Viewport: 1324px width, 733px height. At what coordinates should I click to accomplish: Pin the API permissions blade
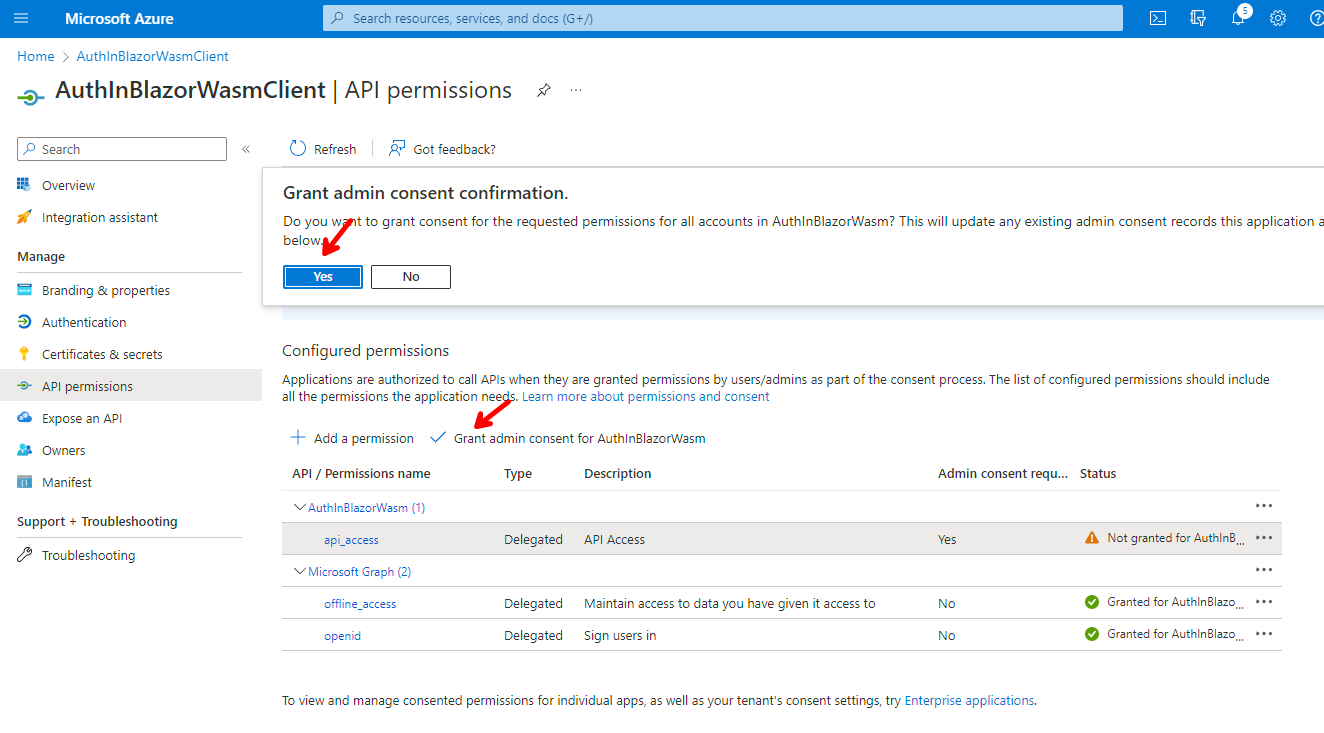543,90
